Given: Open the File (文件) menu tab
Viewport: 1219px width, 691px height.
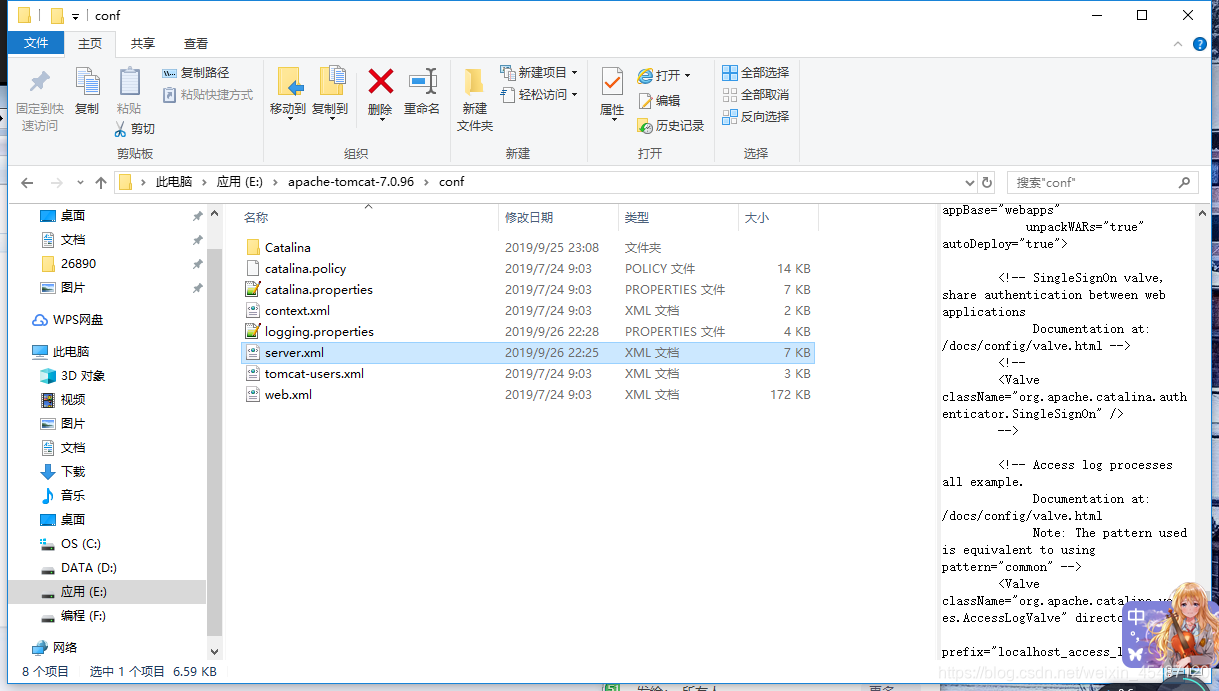Looking at the screenshot, I should pos(36,43).
